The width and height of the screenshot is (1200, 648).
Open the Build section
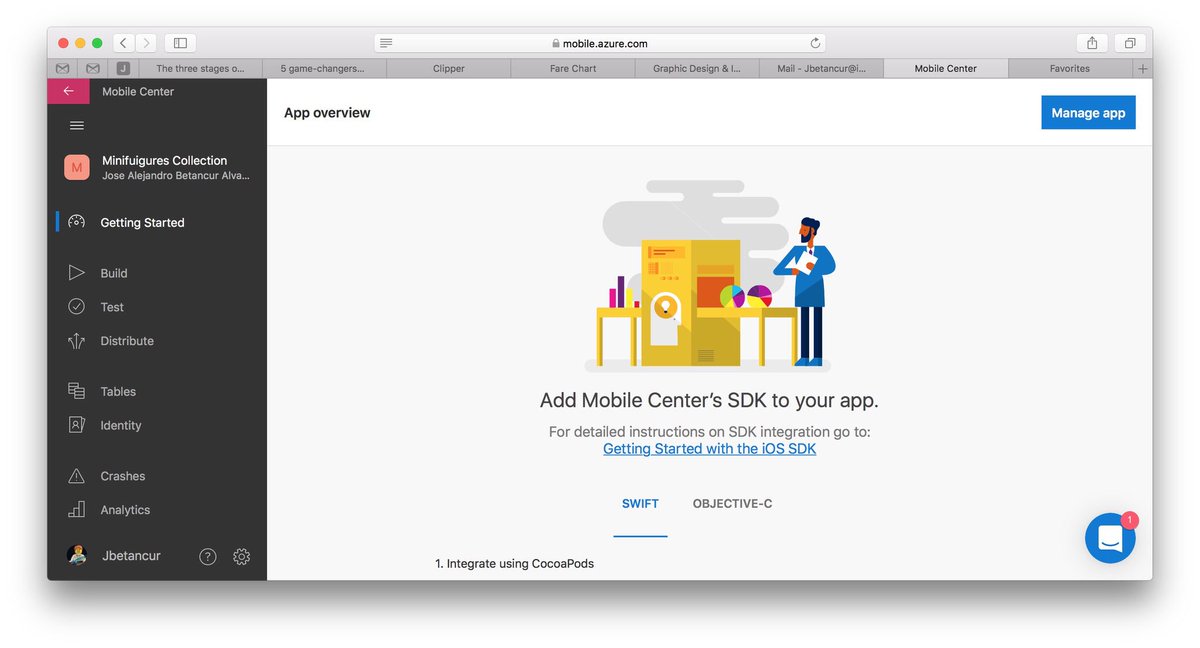(x=113, y=273)
